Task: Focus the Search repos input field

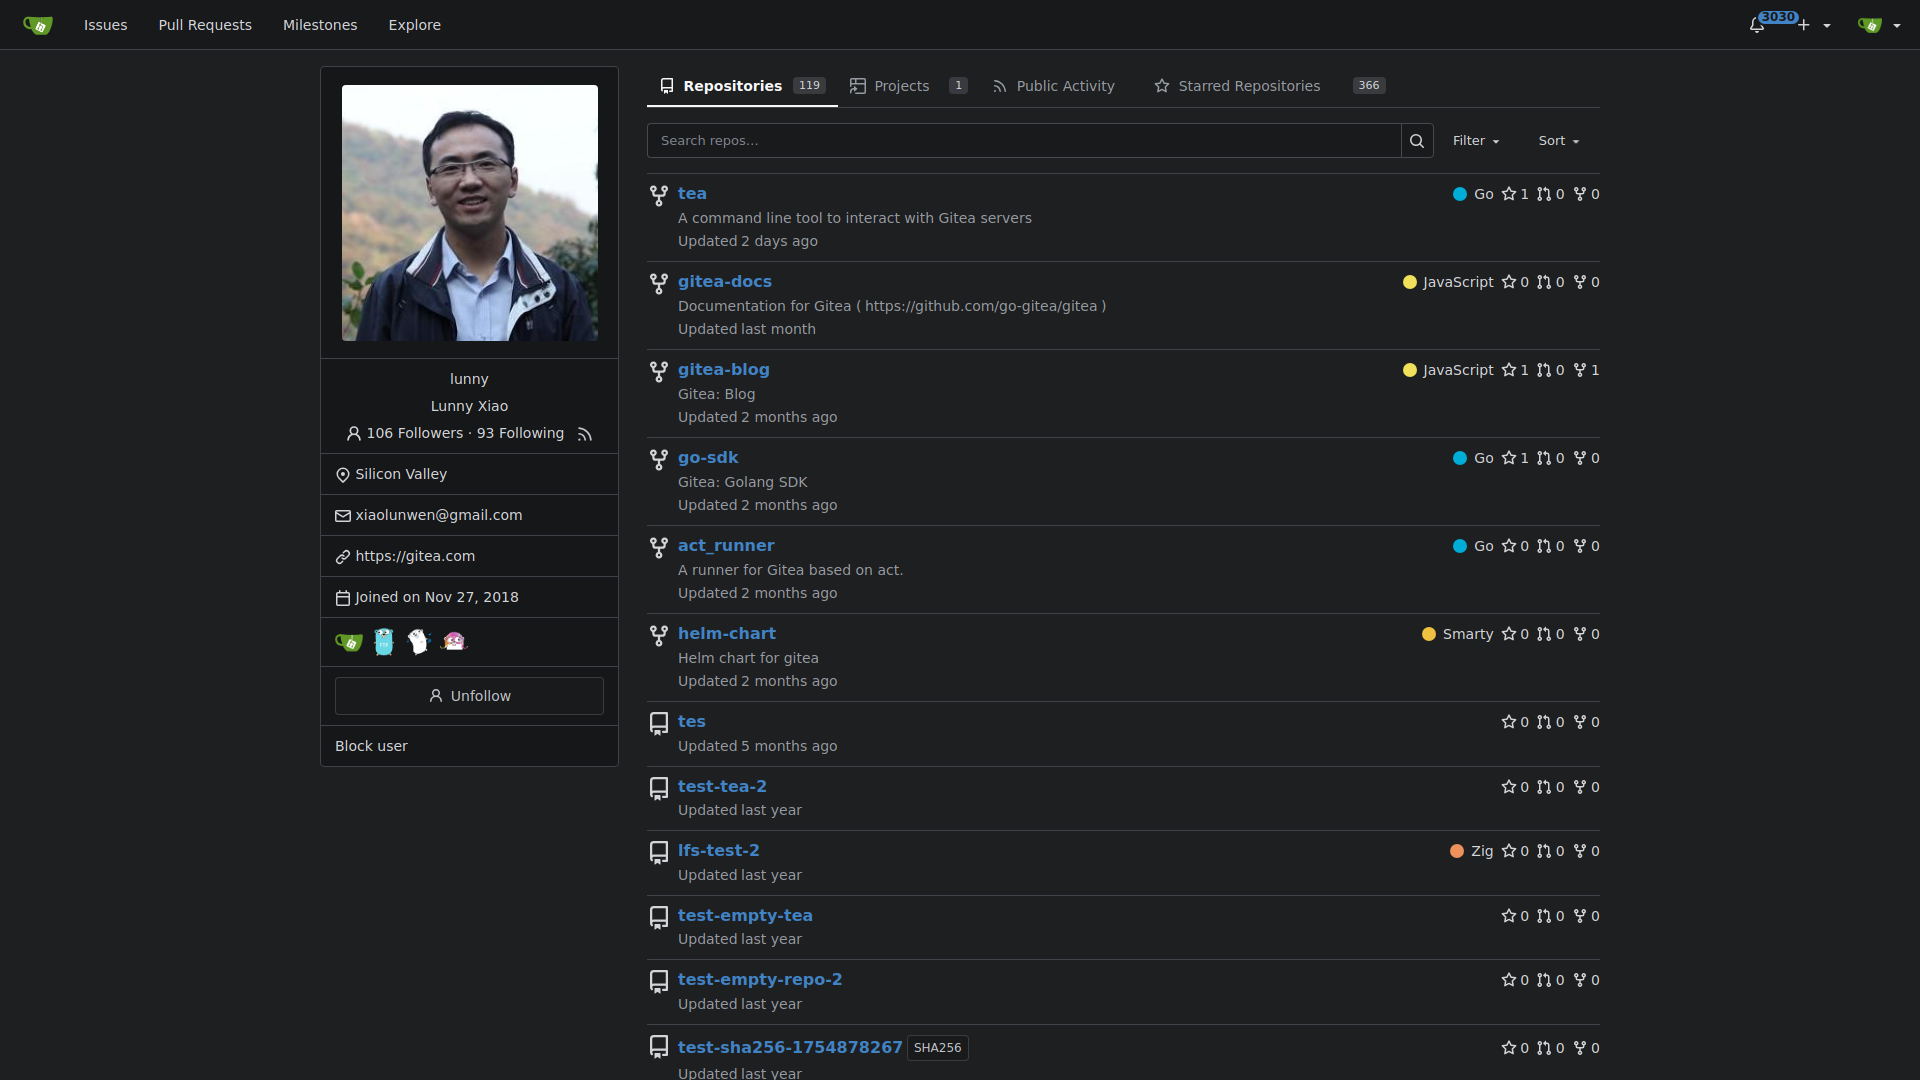Action: 1024,141
